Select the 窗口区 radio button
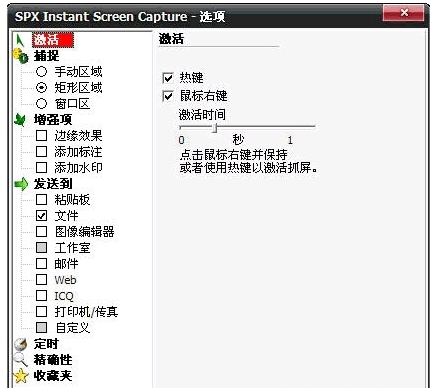This screenshot has width=430, height=388. click(x=41, y=103)
